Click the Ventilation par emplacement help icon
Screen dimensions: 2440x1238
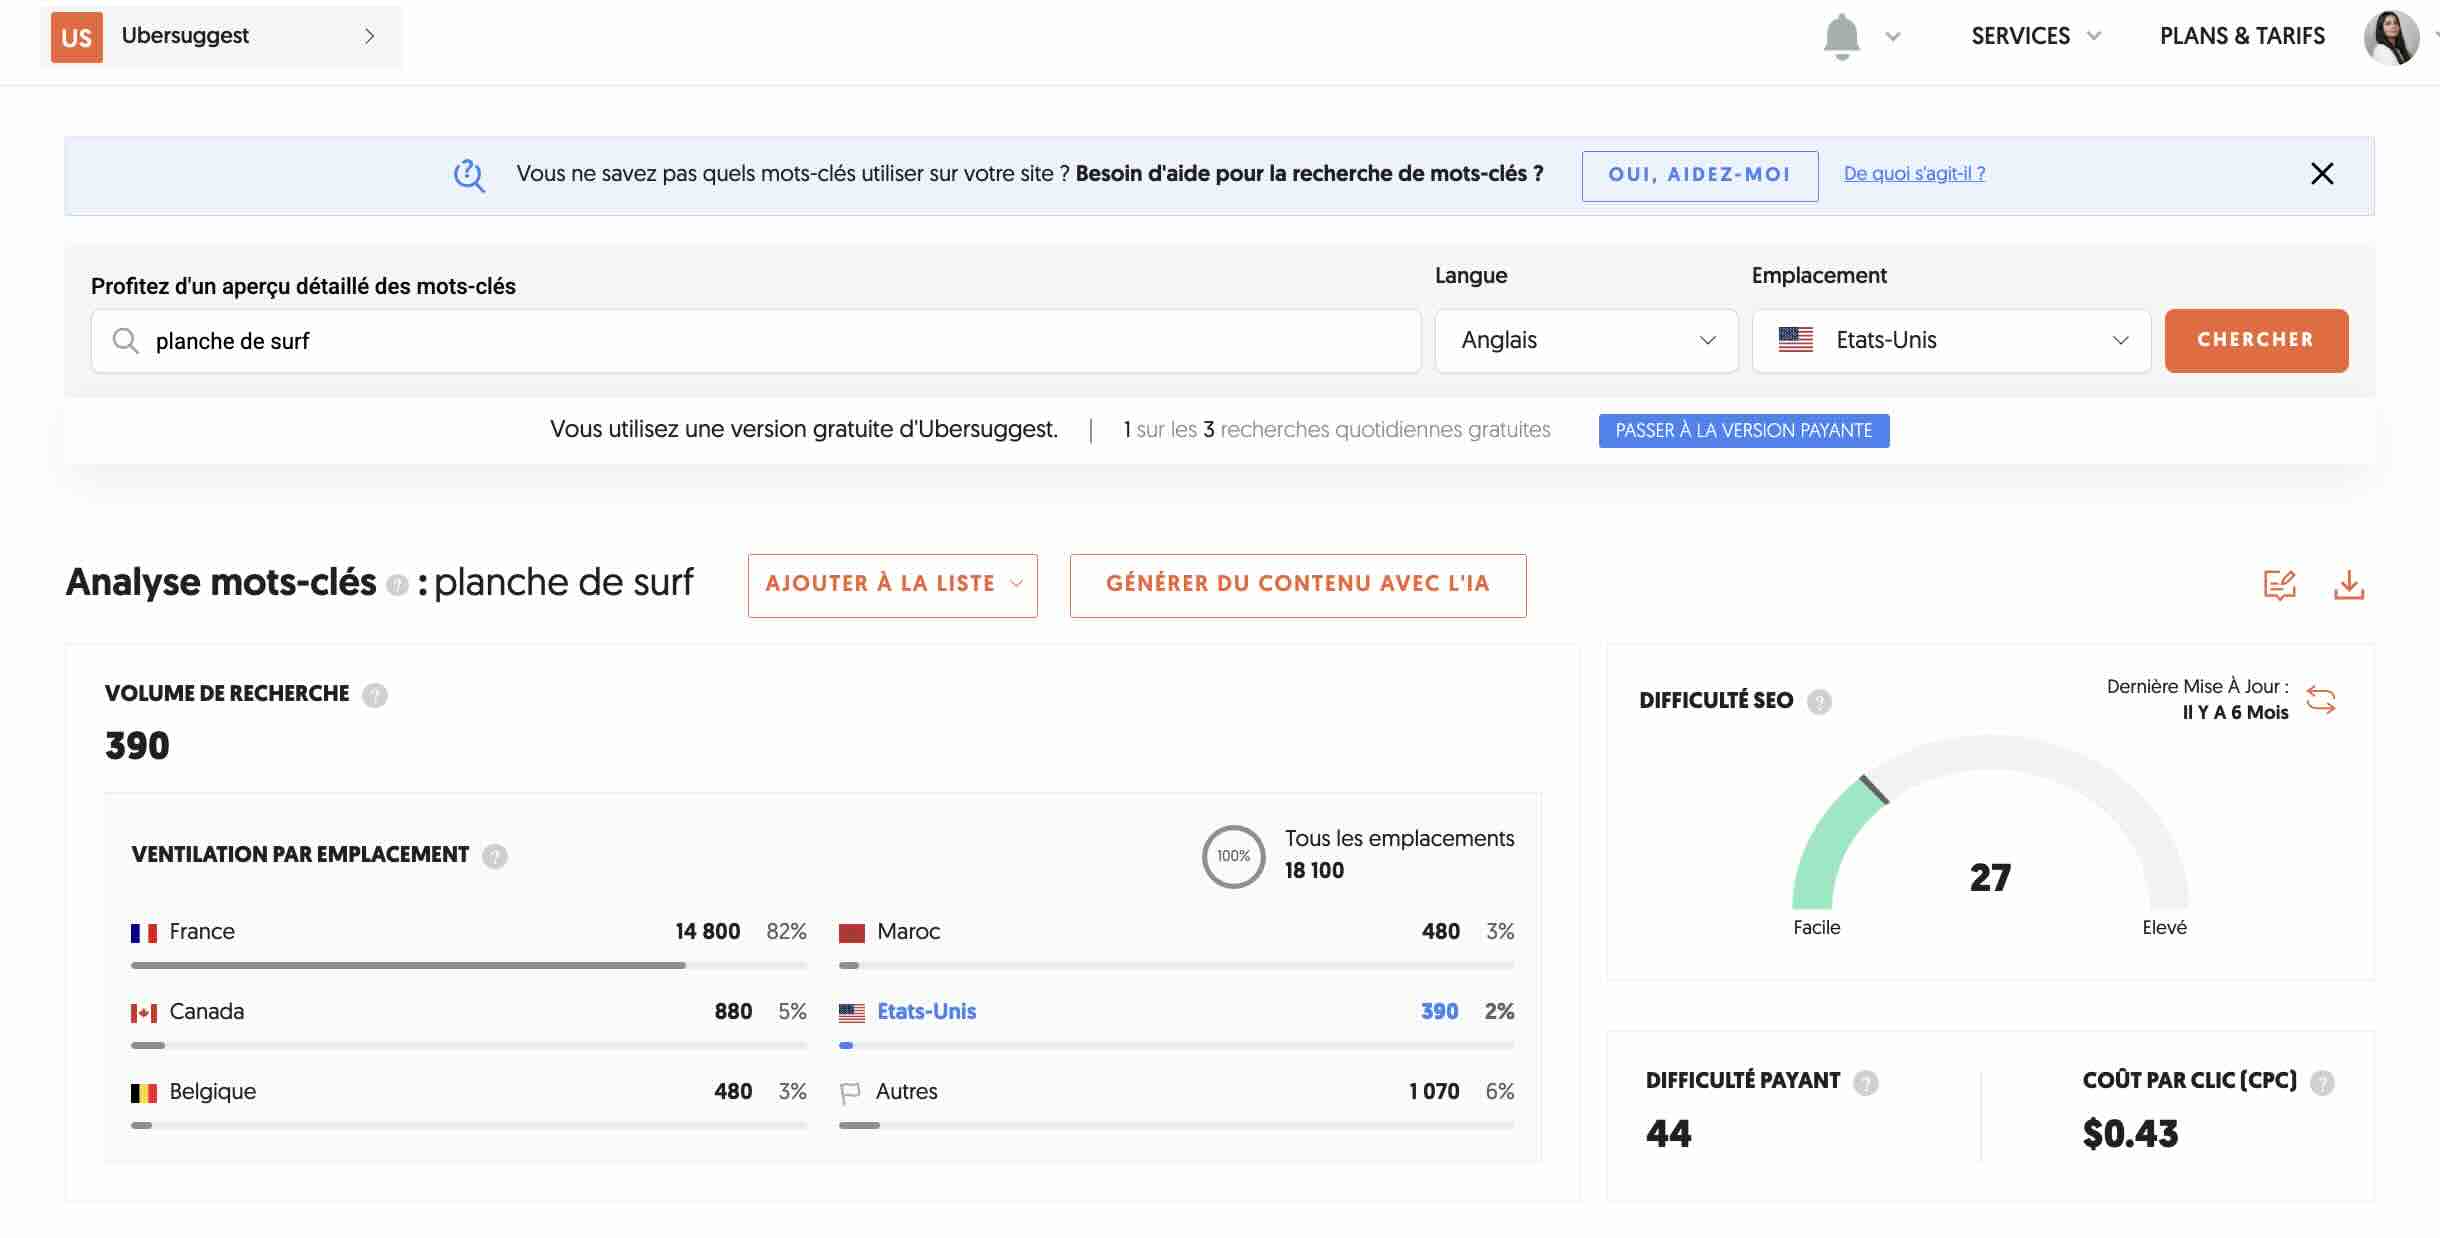pyautogui.click(x=495, y=856)
